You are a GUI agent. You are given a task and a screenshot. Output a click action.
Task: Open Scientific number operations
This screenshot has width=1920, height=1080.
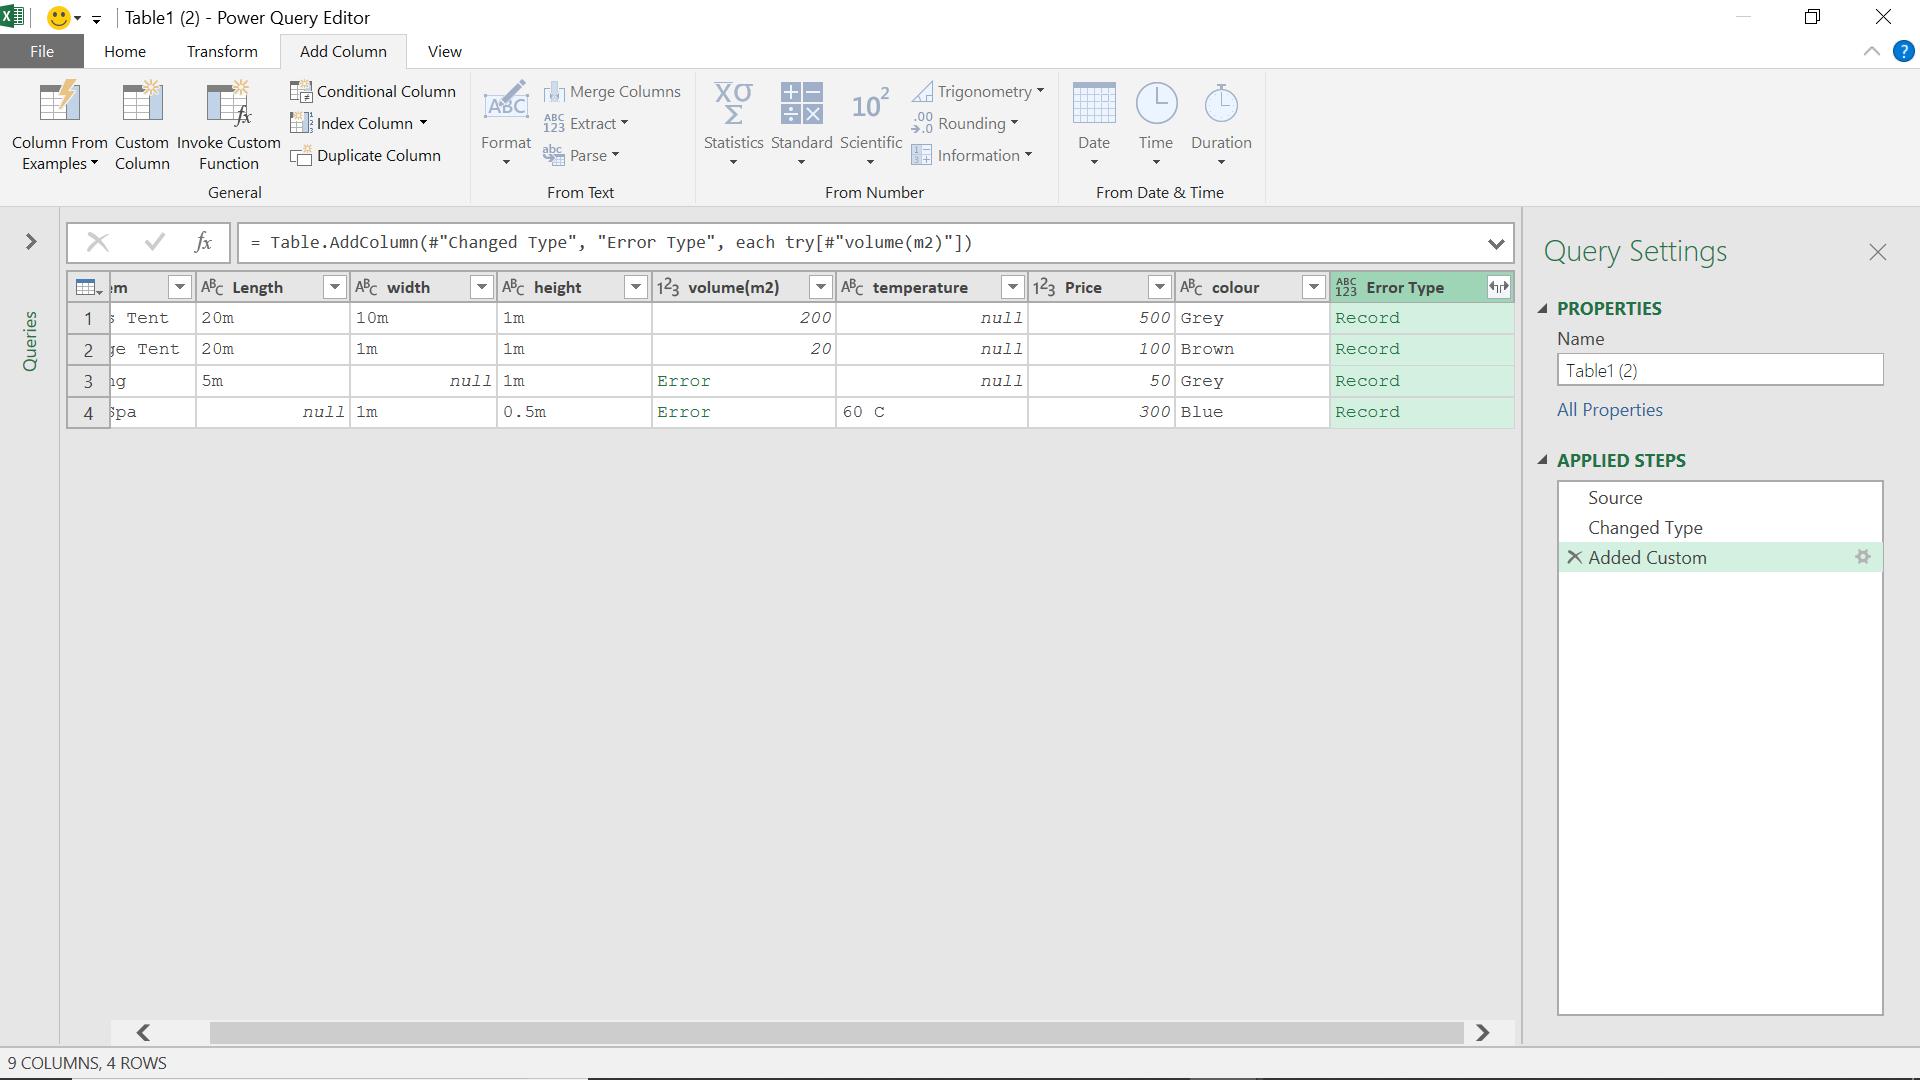point(870,126)
